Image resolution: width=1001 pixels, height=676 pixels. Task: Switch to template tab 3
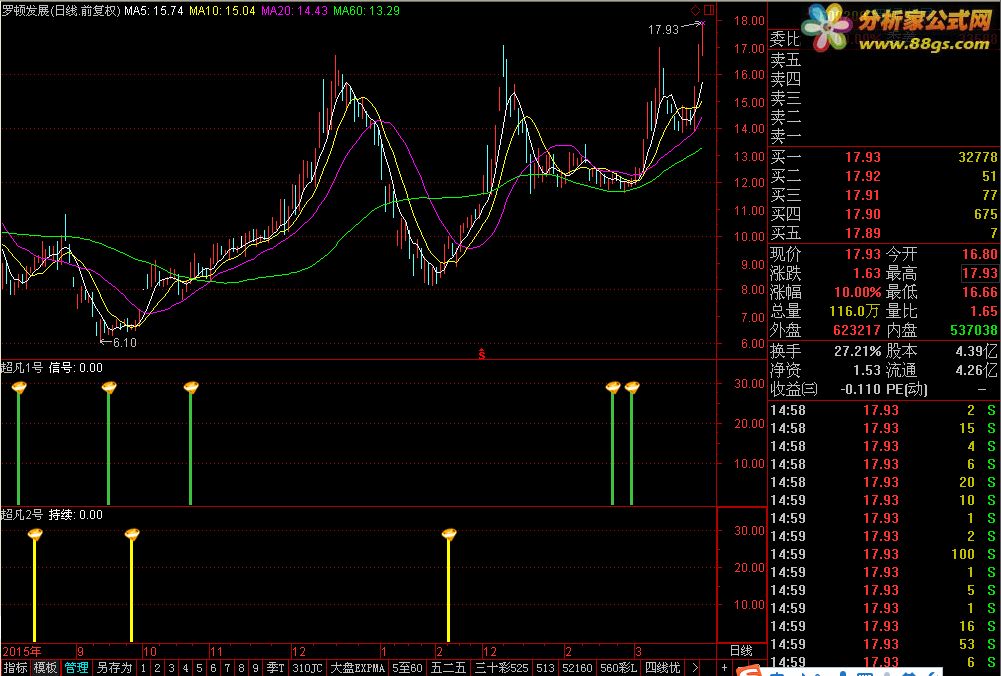(172, 668)
